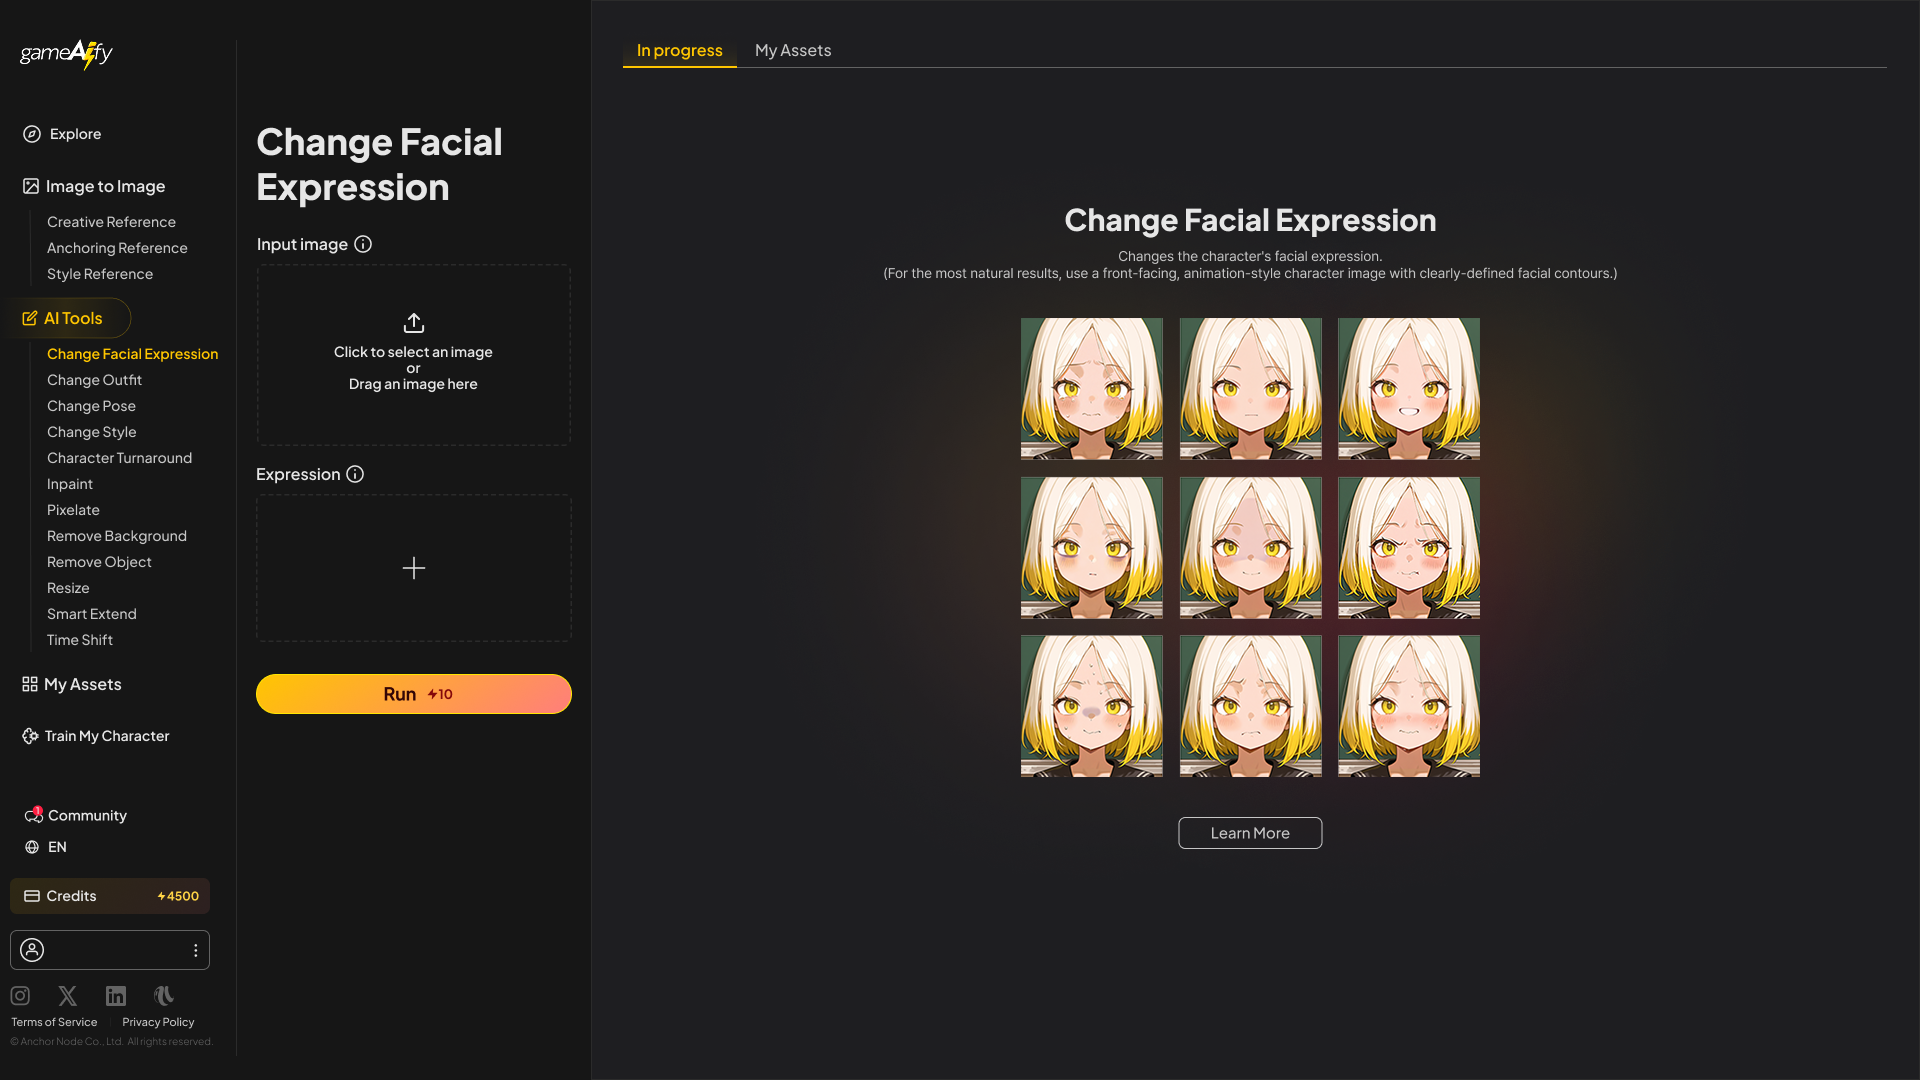Click the Expression selection box

point(414,568)
